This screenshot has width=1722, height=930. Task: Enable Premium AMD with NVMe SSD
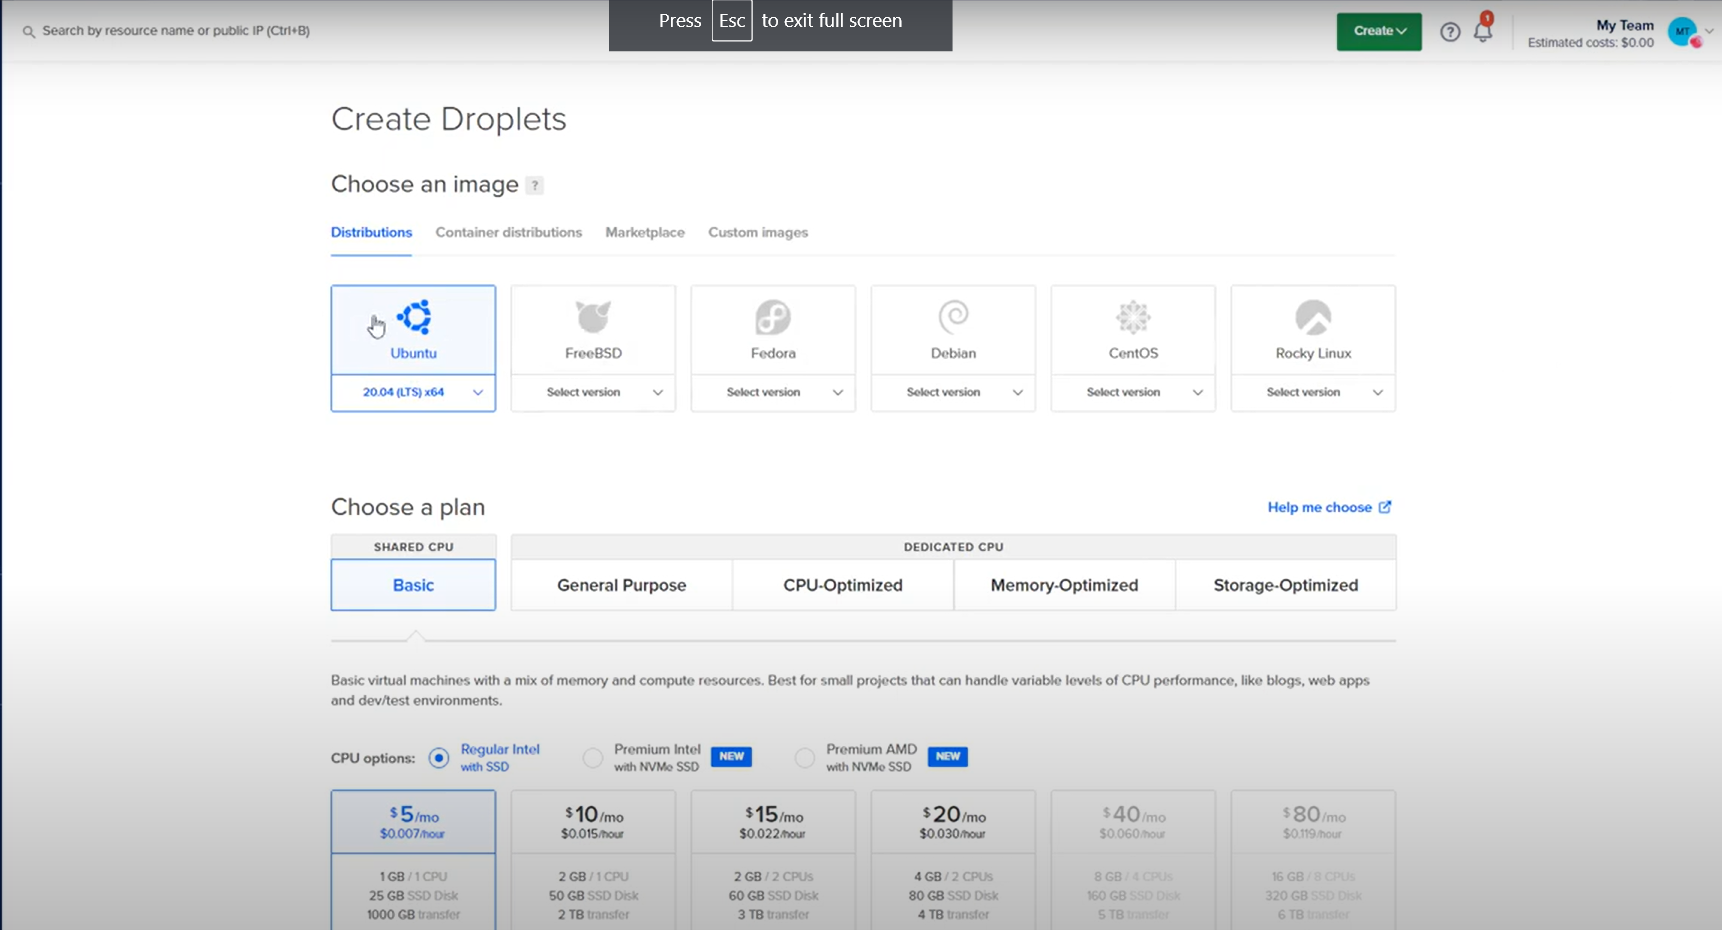[805, 758]
